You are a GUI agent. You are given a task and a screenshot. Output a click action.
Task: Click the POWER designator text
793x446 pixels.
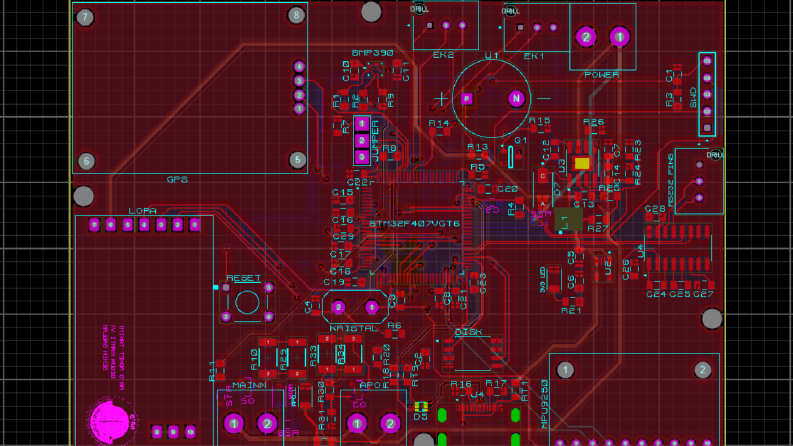pos(601,74)
